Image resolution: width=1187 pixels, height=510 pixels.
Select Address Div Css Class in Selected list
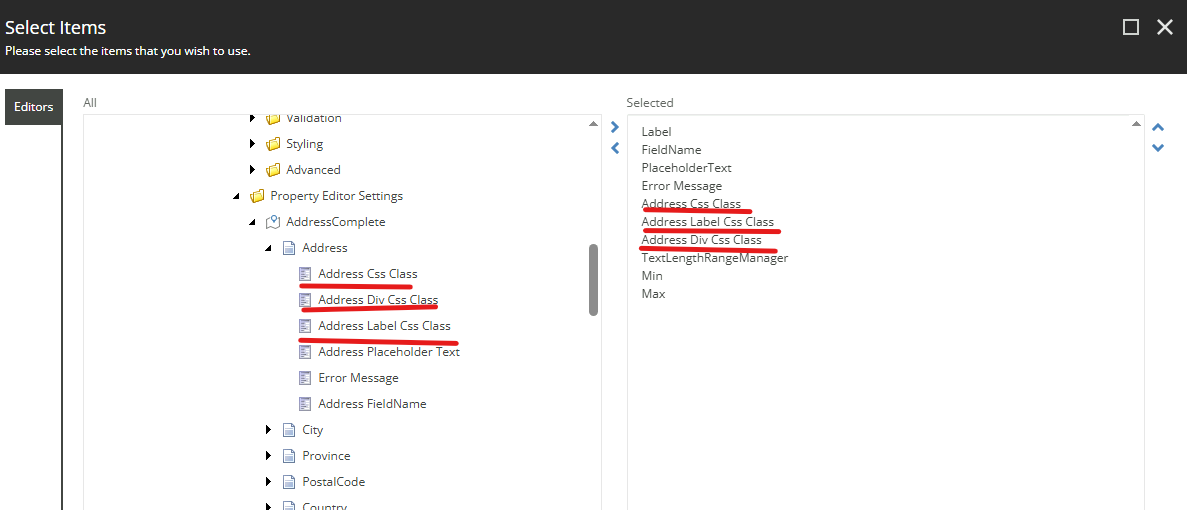[702, 240]
